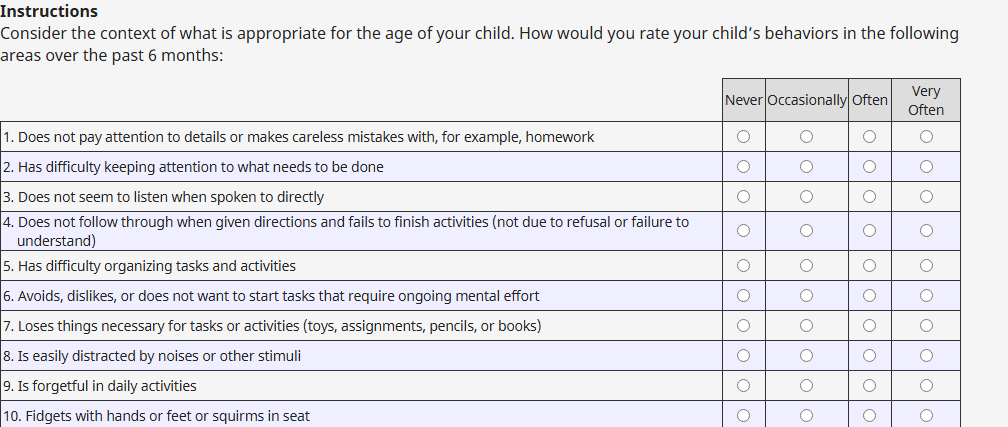Select Never for question 1 careless mistakes
This screenshot has width=1008, height=427.
pos(743,137)
